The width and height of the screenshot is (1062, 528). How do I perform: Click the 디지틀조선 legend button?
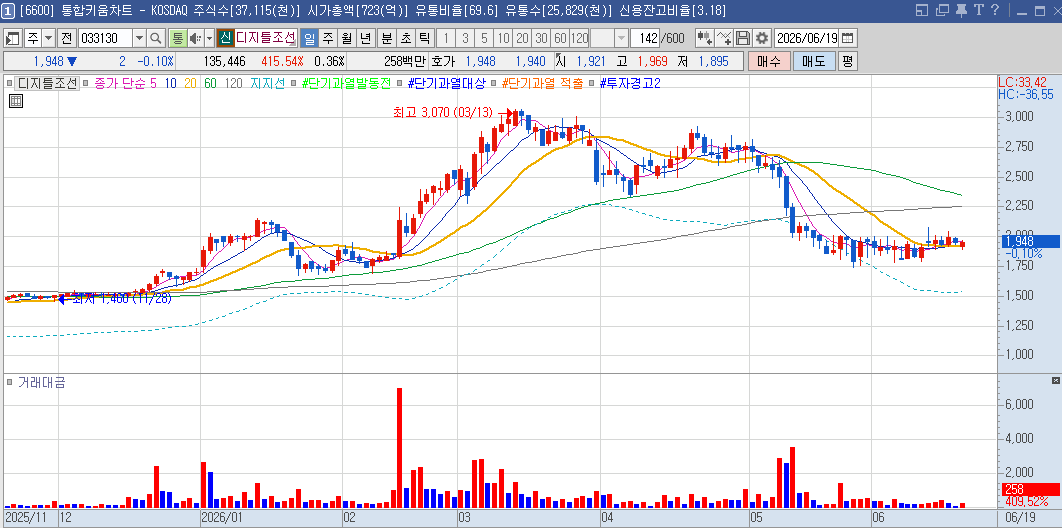(x=47, y=84)
